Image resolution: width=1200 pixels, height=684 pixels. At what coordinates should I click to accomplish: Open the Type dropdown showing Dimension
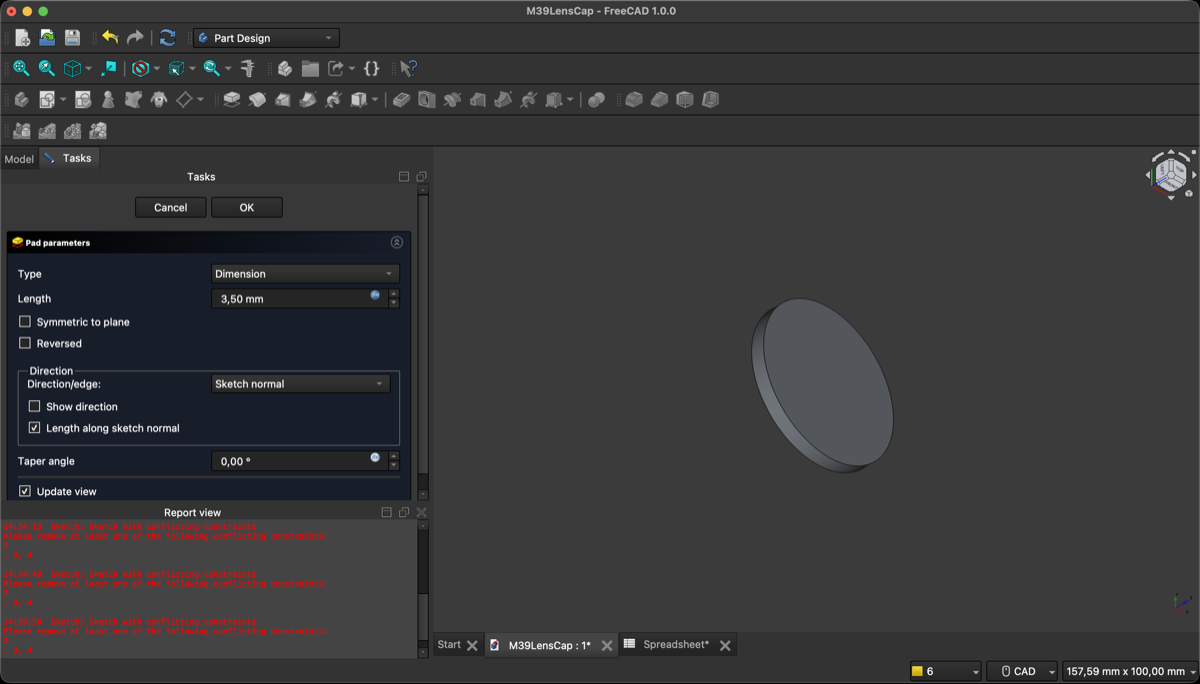tap(304, 273)
